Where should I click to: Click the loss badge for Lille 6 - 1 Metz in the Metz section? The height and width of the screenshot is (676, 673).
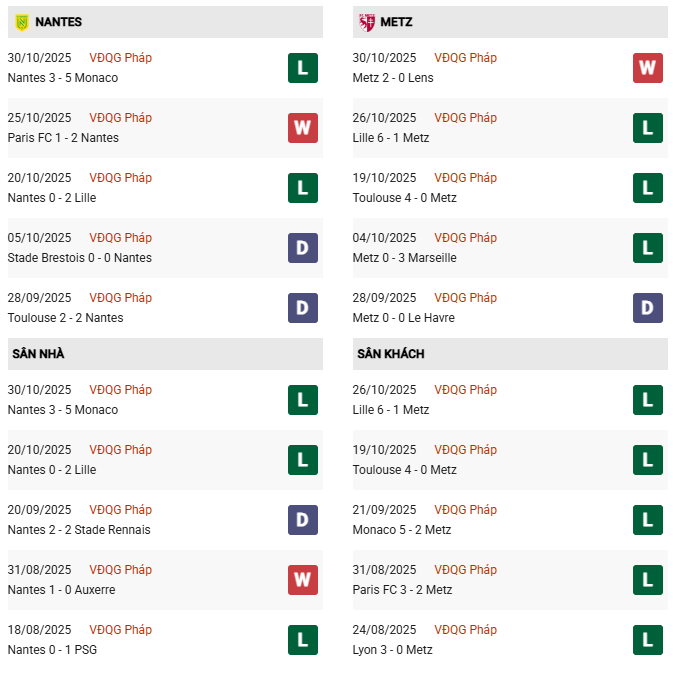click(648, 128)
